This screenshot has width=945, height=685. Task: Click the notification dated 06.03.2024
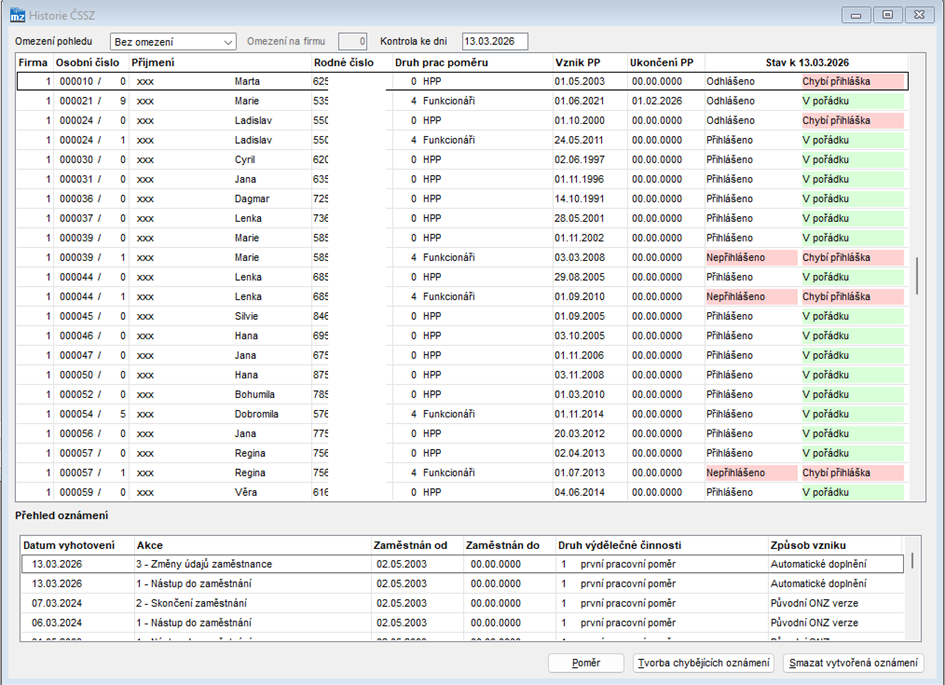(462, 623)
